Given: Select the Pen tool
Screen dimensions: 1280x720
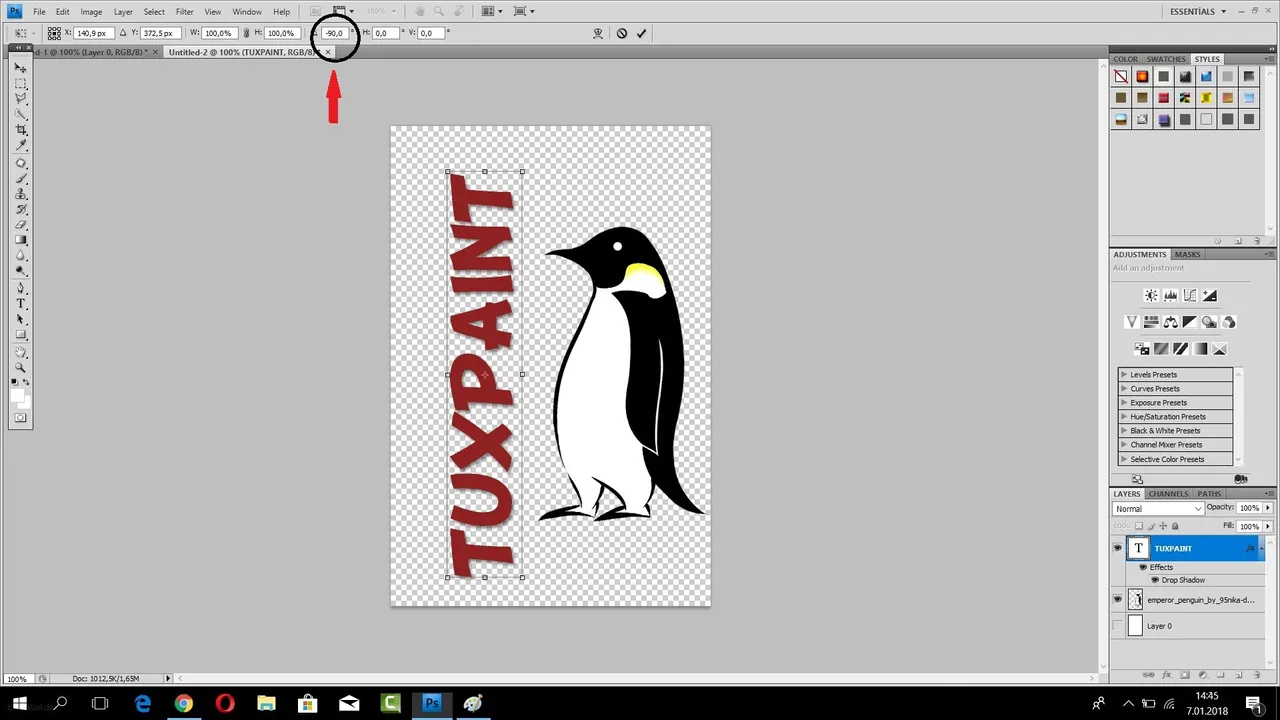Looking at the screenshot, I should [x=20, y=286].
